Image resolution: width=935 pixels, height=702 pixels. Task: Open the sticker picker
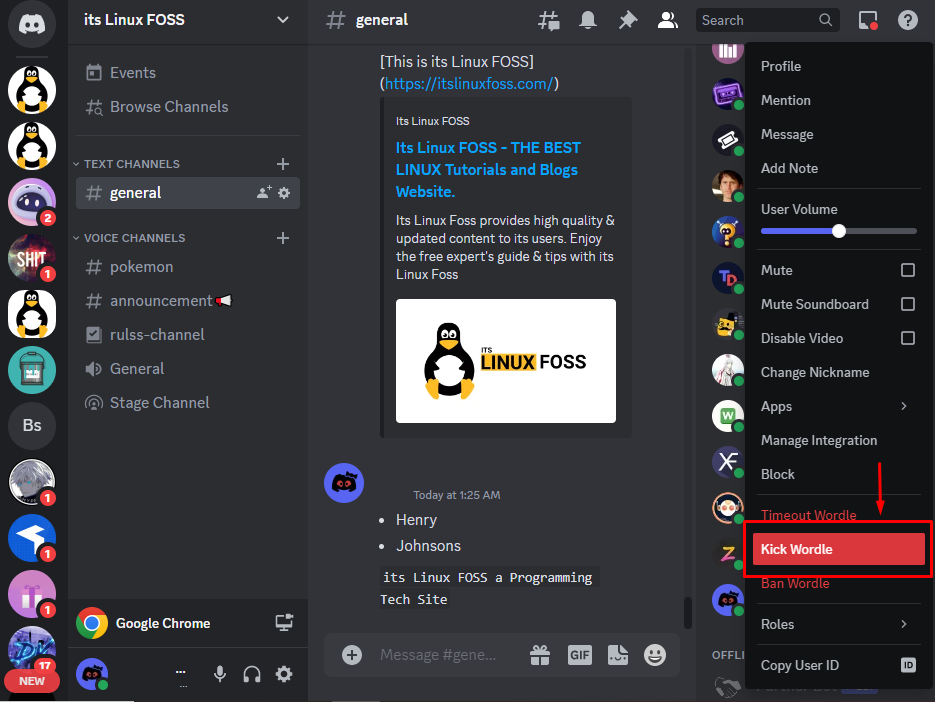(x=618, y=655)
